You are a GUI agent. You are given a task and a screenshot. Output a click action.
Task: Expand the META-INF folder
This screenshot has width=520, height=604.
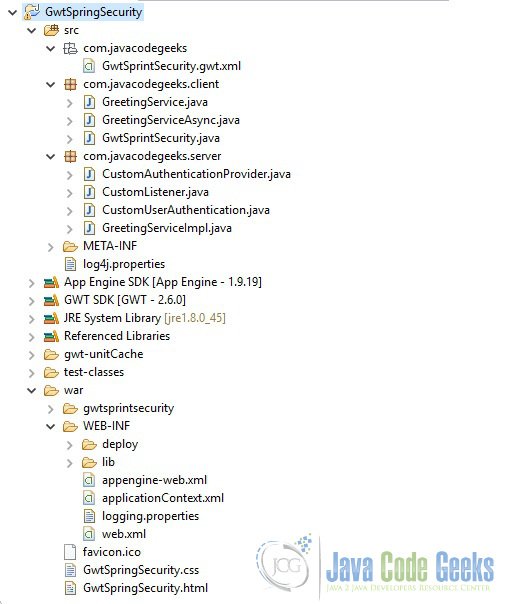[x=50, y=247]
